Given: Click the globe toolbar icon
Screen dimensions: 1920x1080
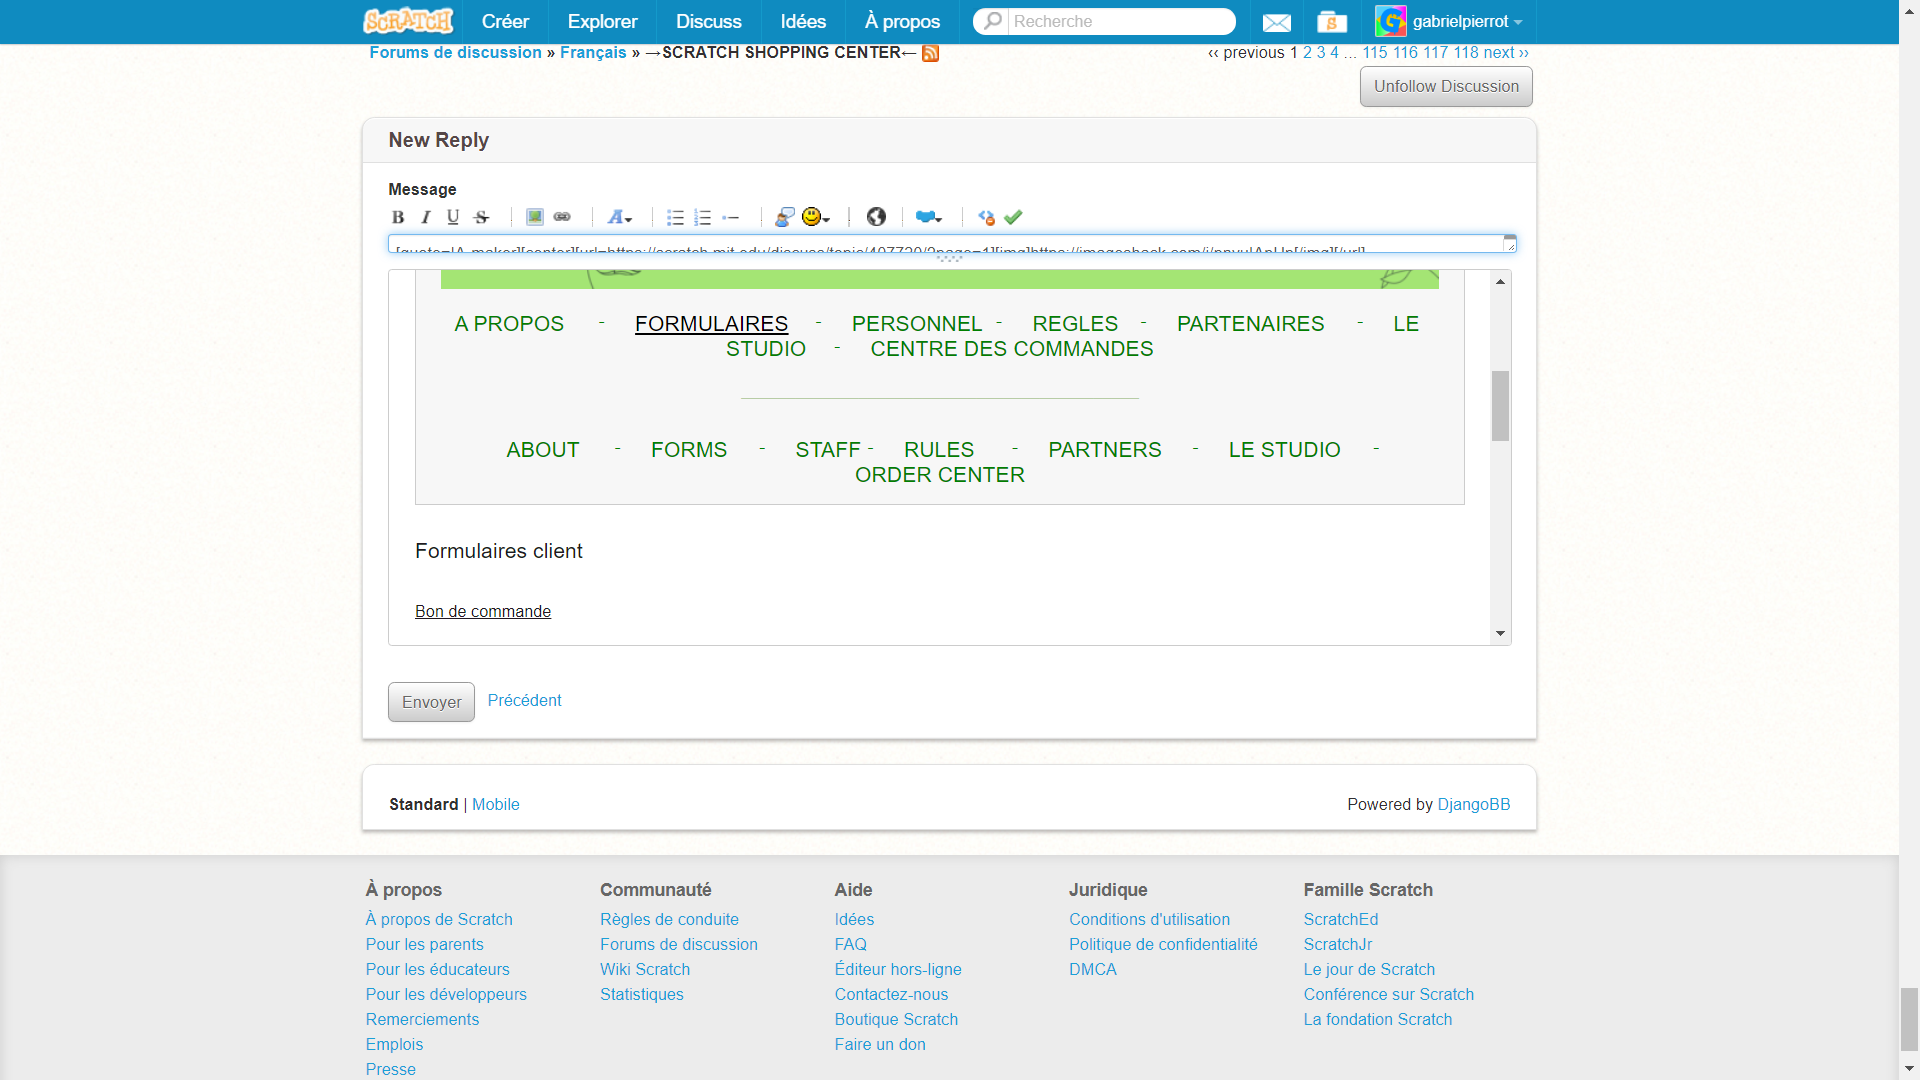Looking at the screenshot, I should point(876,217).
